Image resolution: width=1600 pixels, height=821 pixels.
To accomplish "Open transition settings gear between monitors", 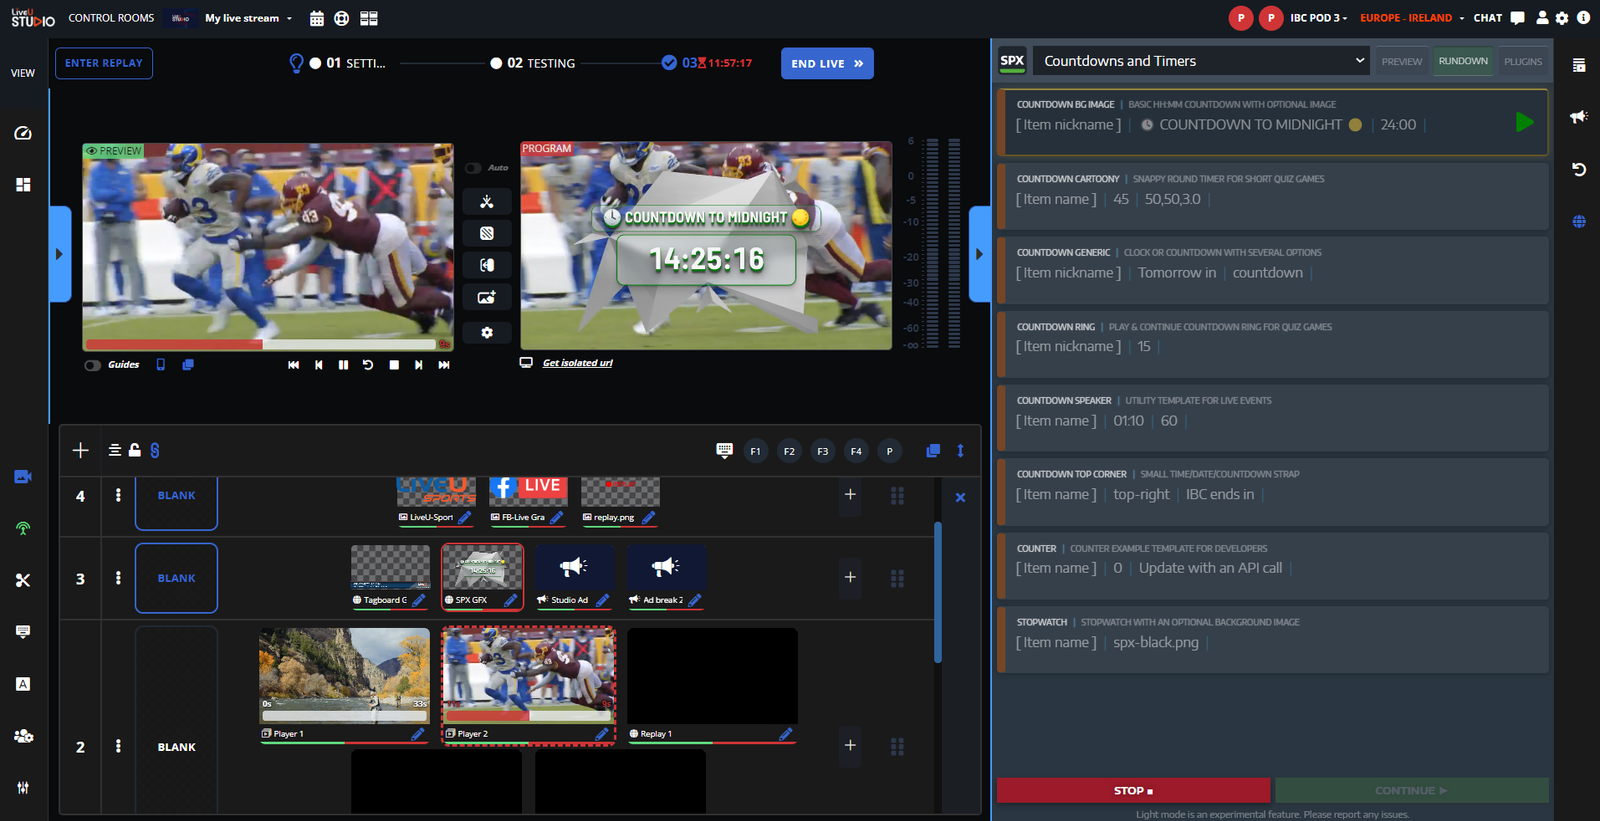I will pyautogui.click(x=487, y=332).
